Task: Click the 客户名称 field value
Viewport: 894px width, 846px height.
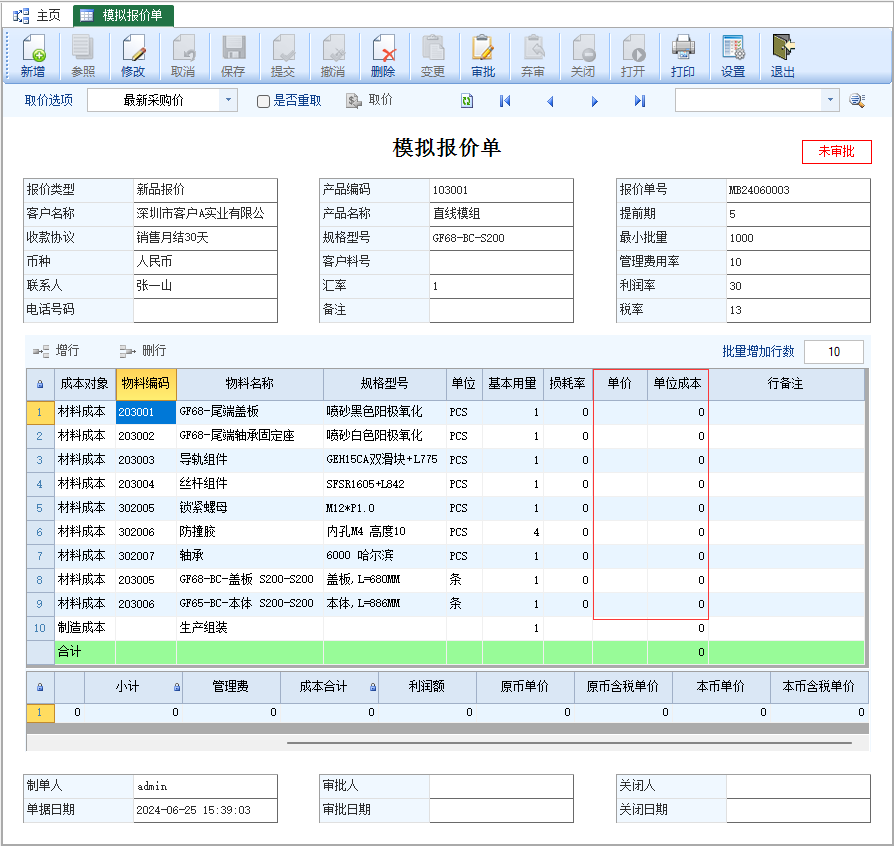Action: [205, 214]
